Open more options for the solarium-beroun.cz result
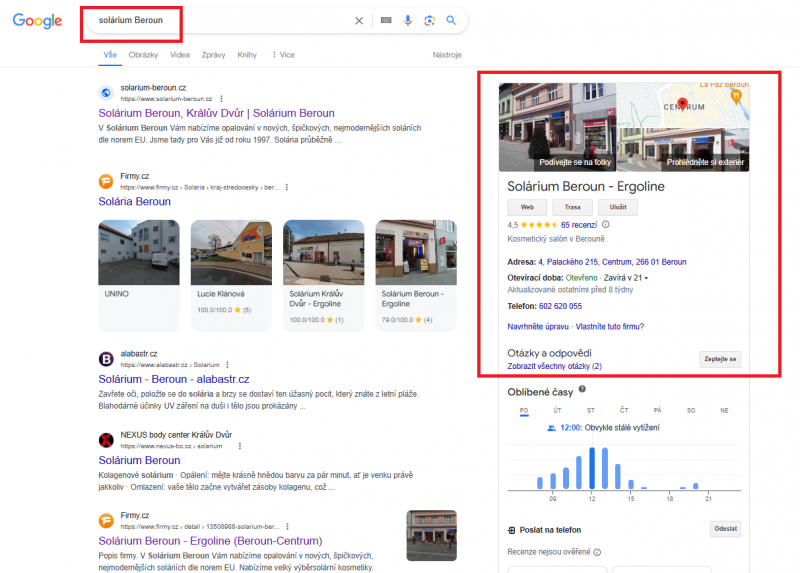This screenshot has height=573, width=800. (x=221, y=98)
